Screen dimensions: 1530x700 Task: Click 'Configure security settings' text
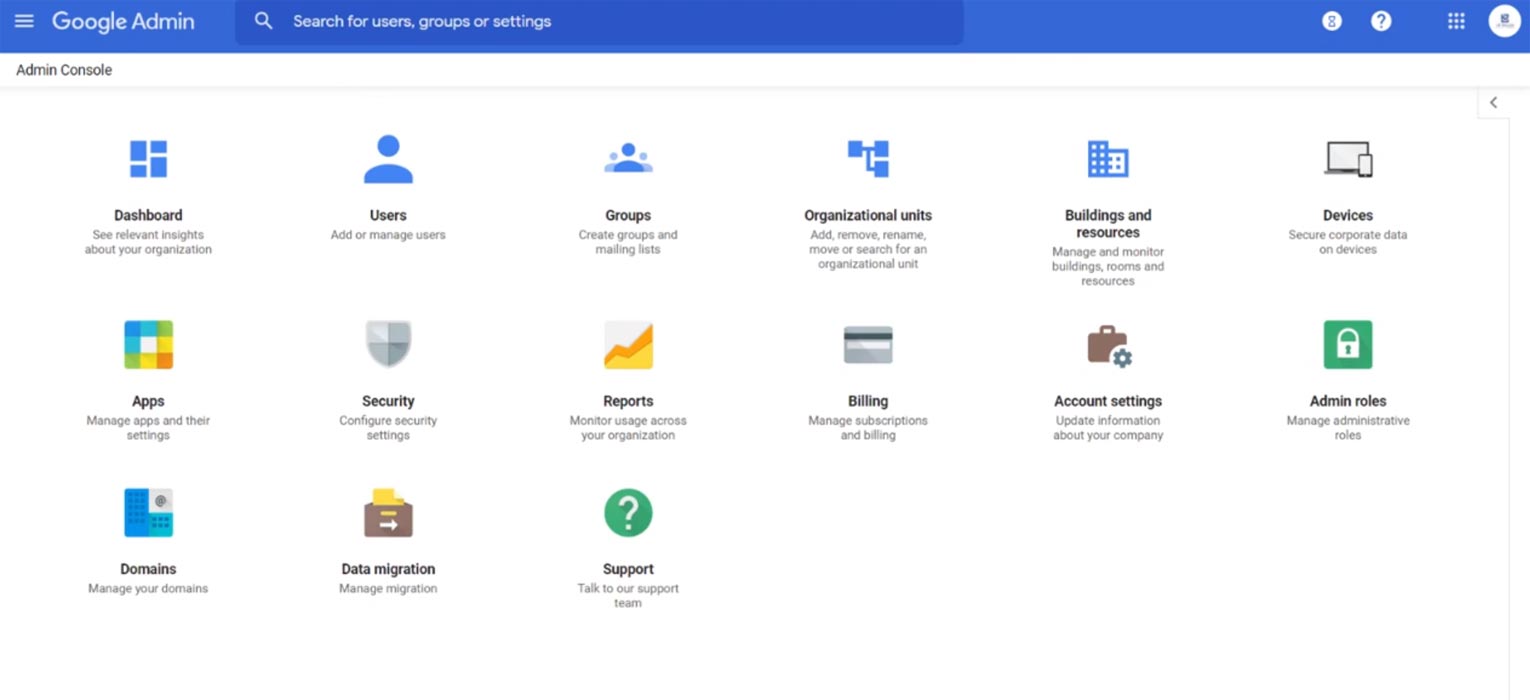pyautogui.click(x=388, y=428)
